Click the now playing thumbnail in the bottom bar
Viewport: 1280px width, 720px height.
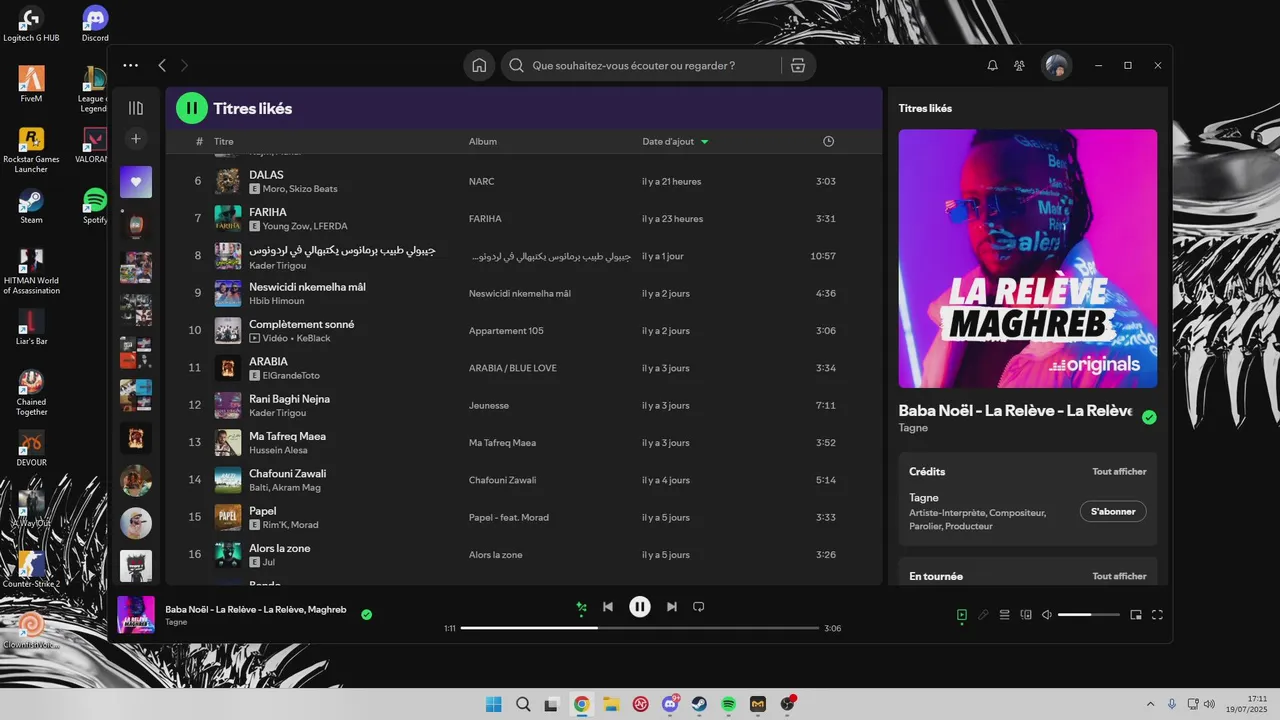tap(136, 615)
